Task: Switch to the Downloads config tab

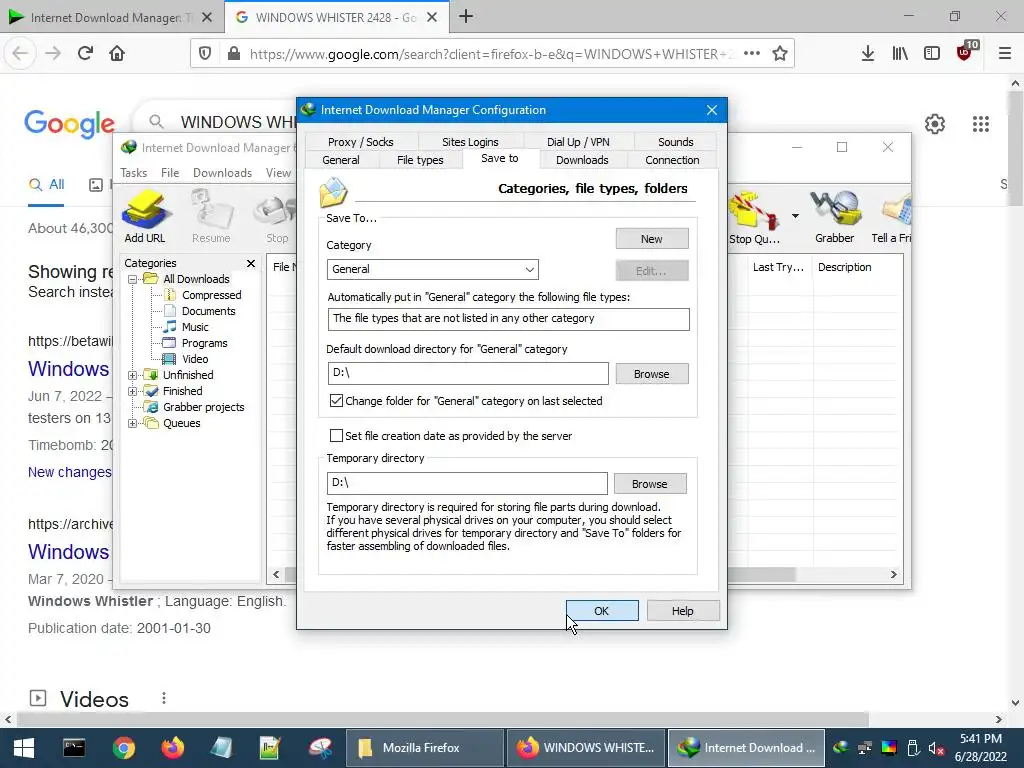Action: point(582,160)
